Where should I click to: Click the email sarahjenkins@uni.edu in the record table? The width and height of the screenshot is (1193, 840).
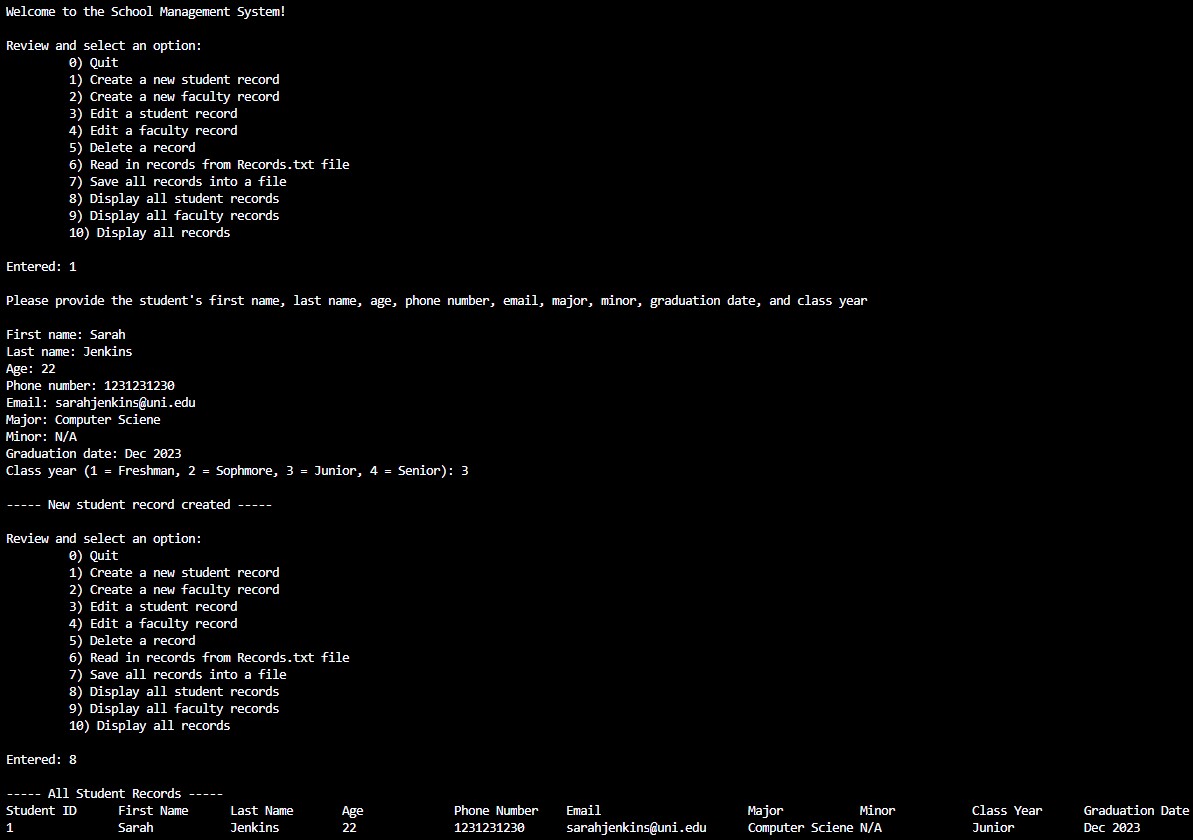tap(634, 827)
